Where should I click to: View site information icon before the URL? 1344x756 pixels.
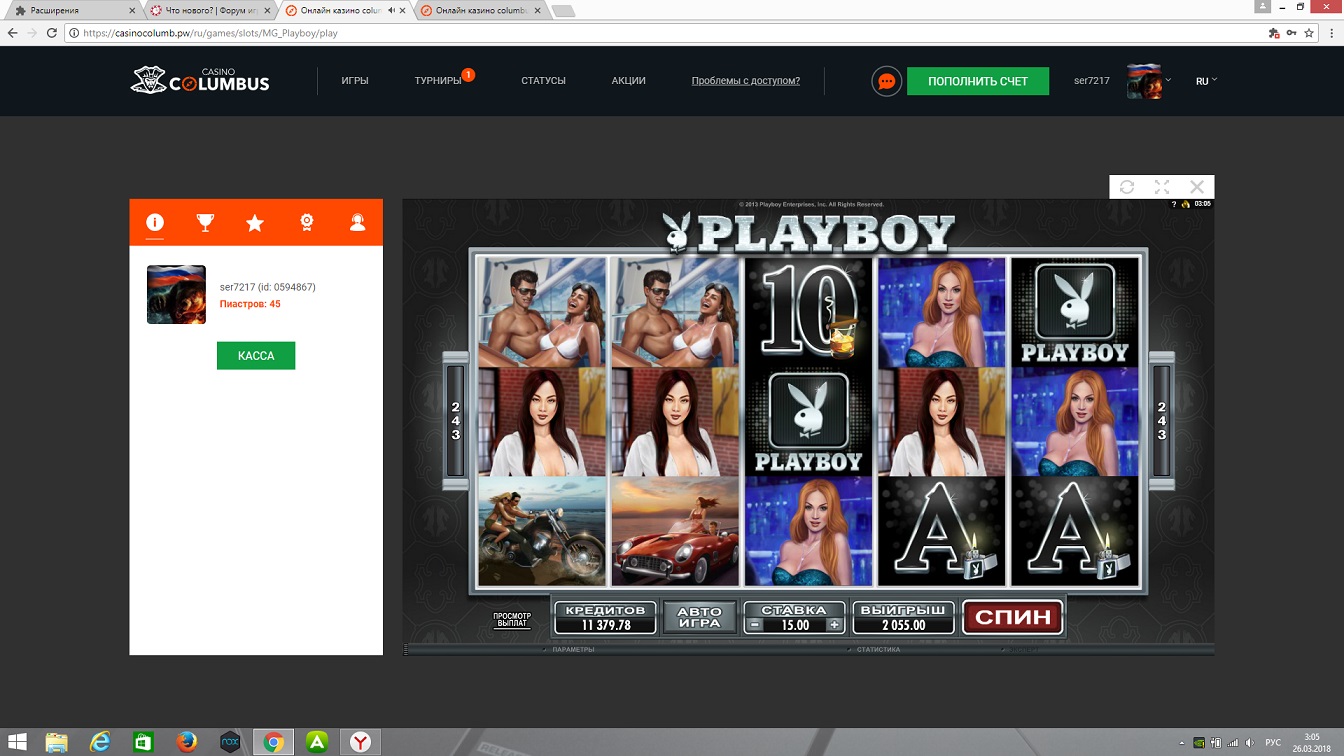(74, 33)
